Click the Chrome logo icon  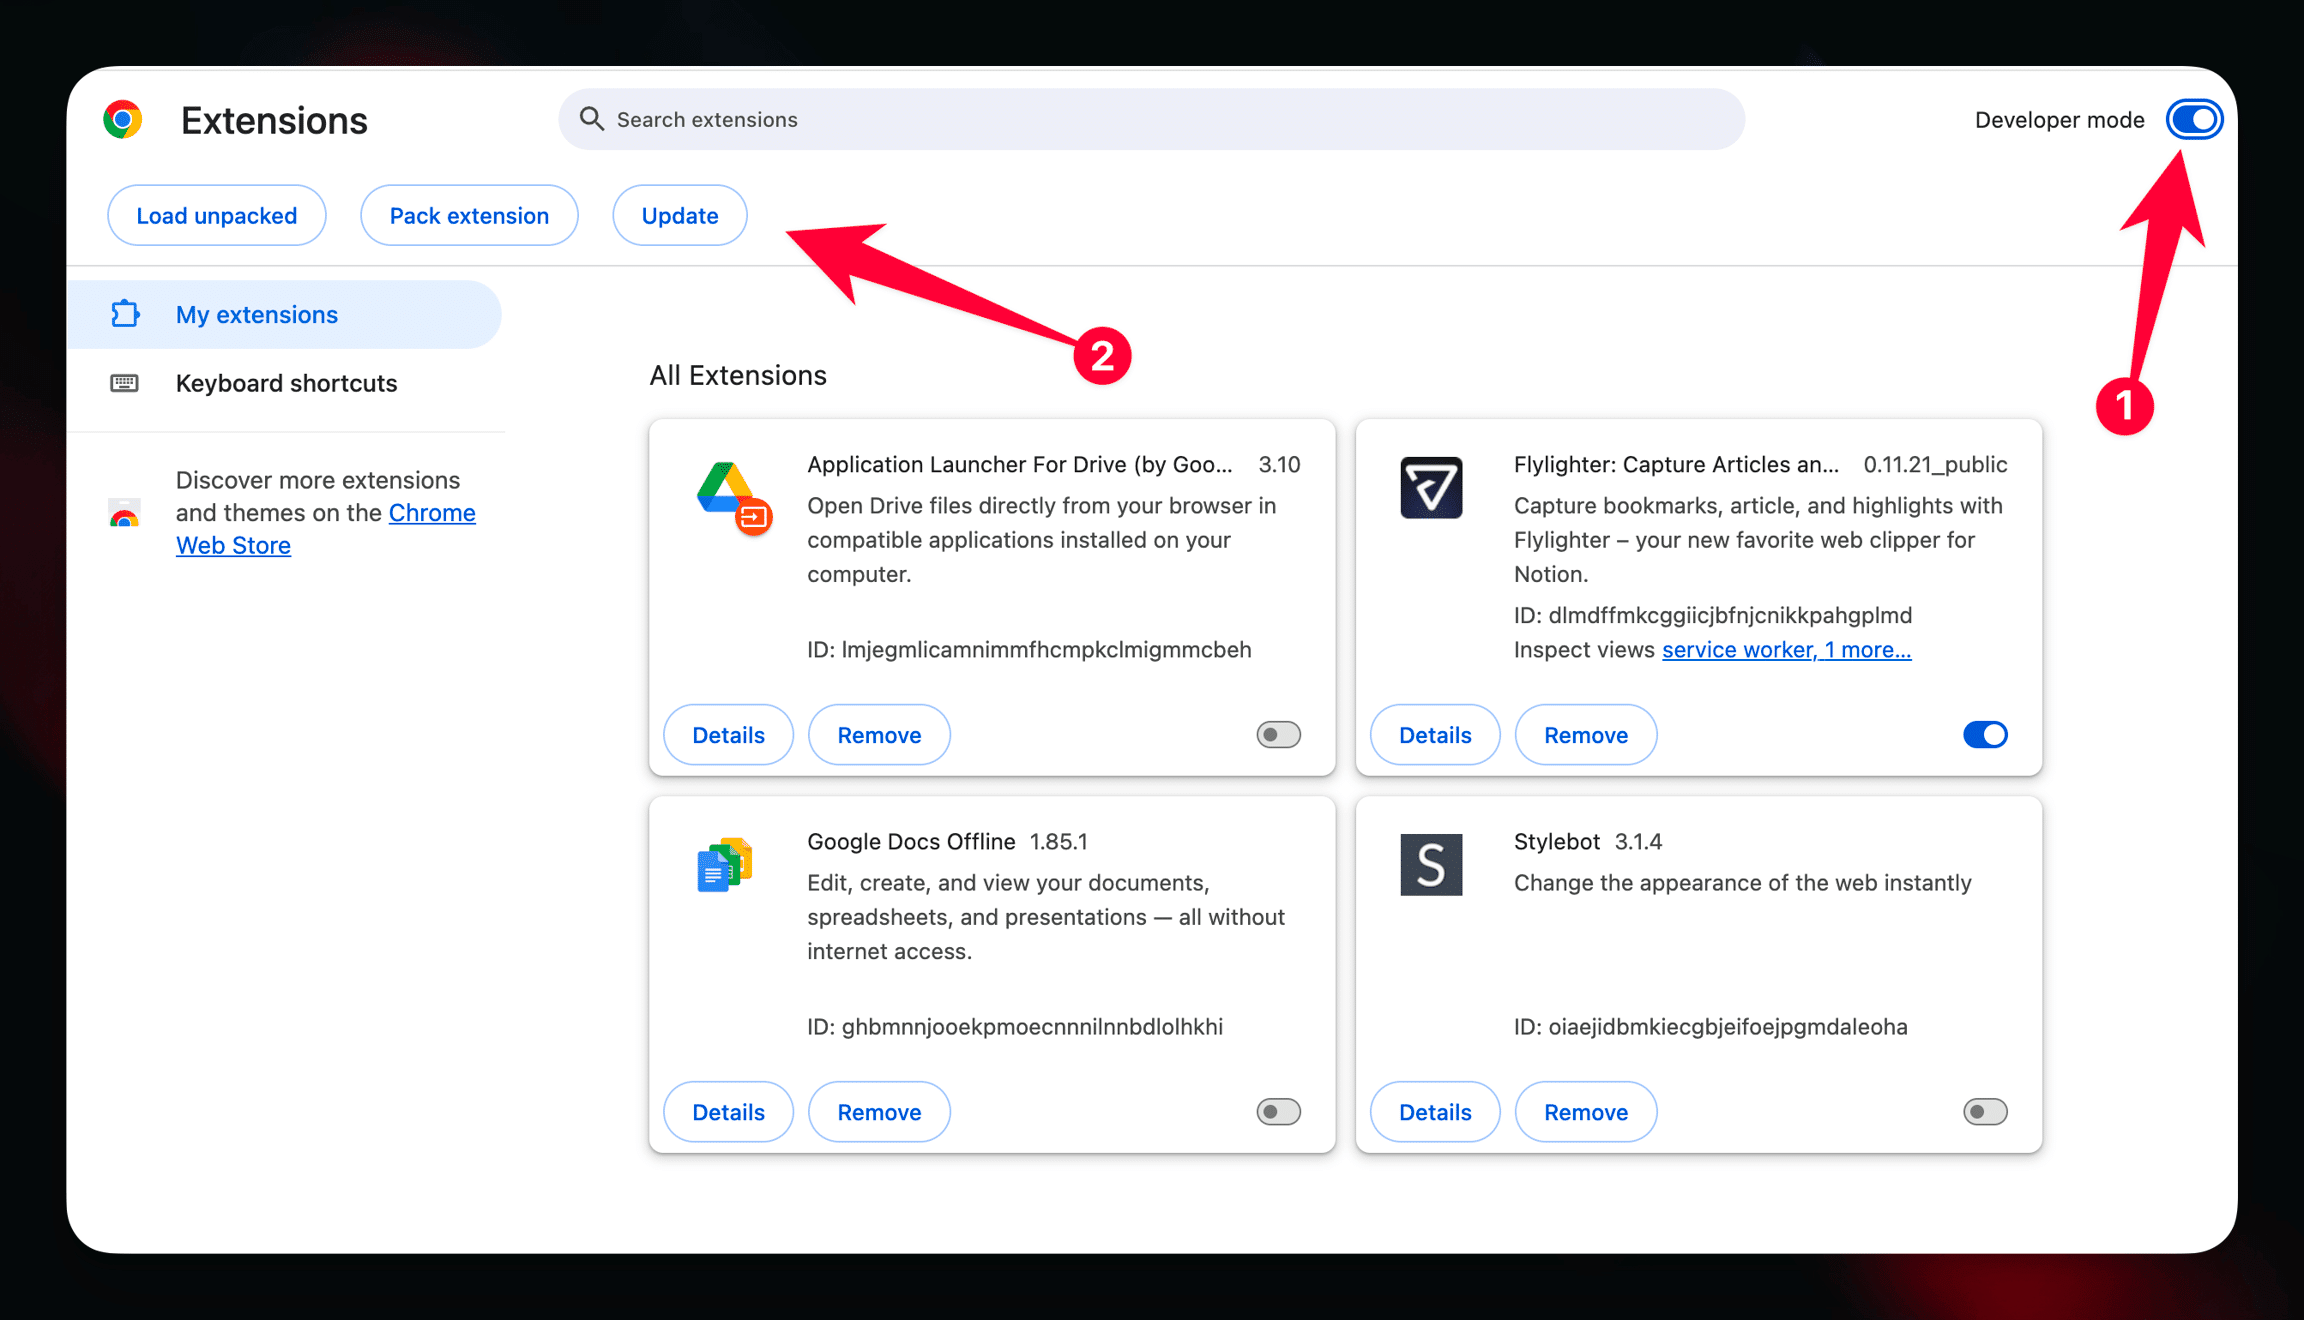pos(122,120)
